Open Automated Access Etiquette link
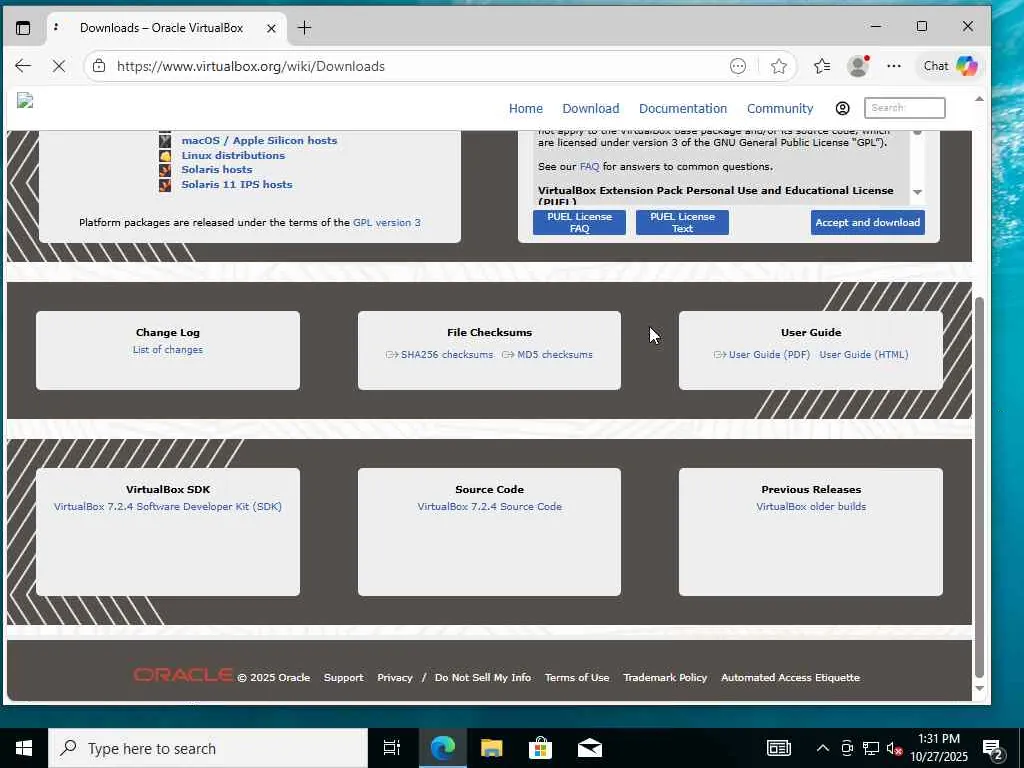The image size is (1024, 768). coord(790,678)
